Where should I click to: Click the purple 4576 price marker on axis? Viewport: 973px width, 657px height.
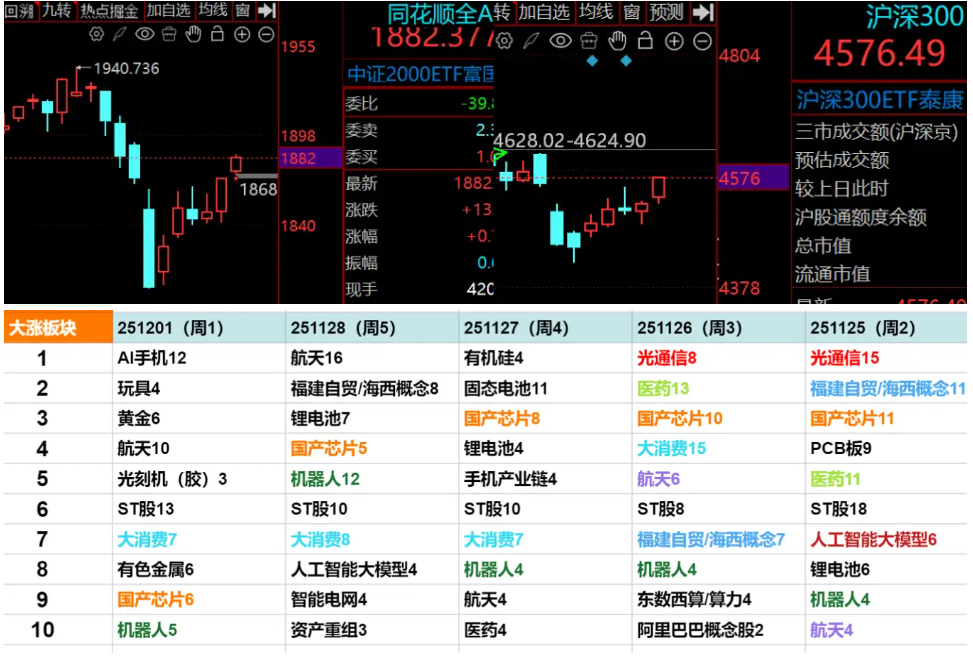point(739,178)
